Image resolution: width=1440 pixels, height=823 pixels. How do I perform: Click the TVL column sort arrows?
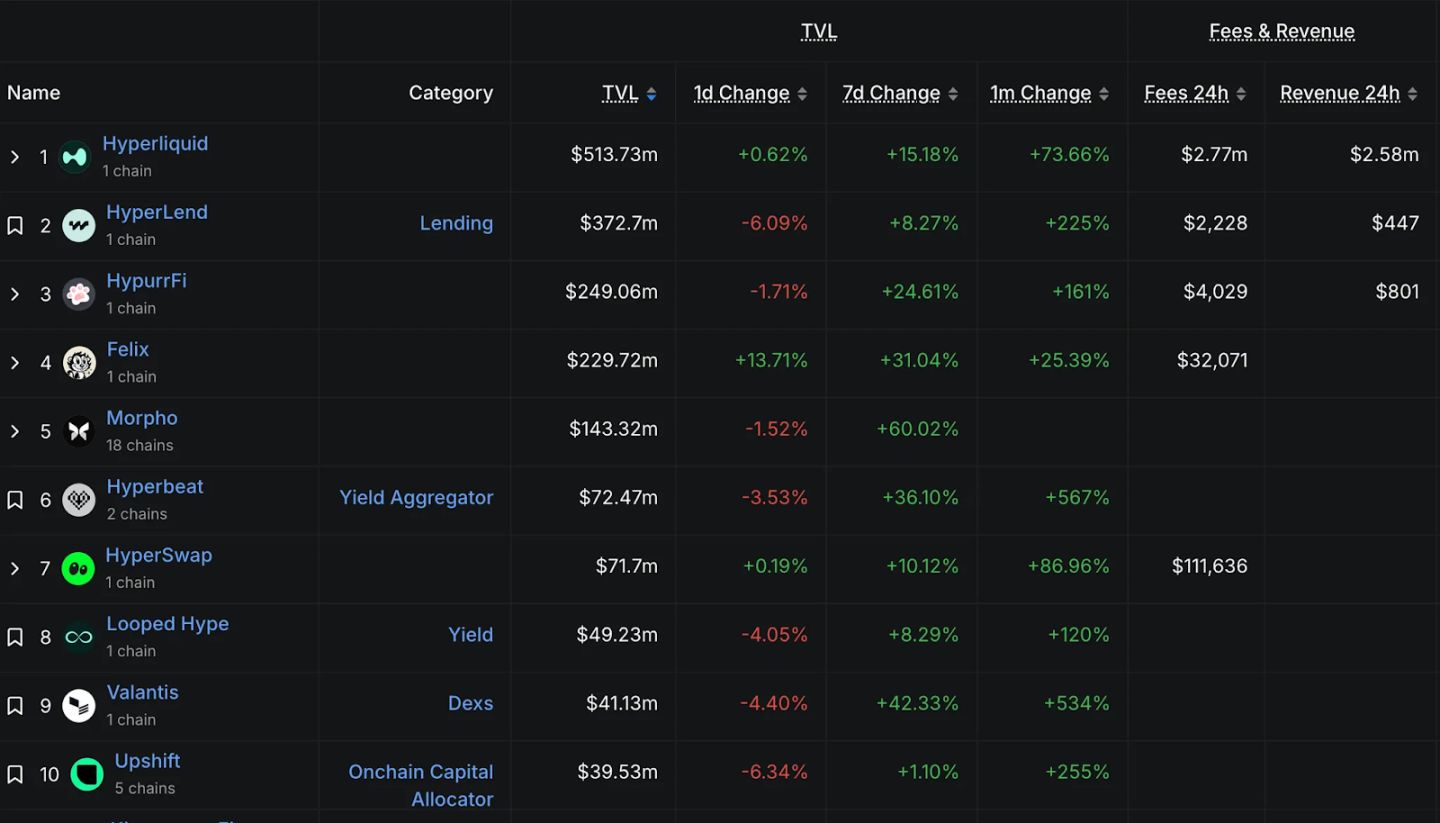point(651,93)
